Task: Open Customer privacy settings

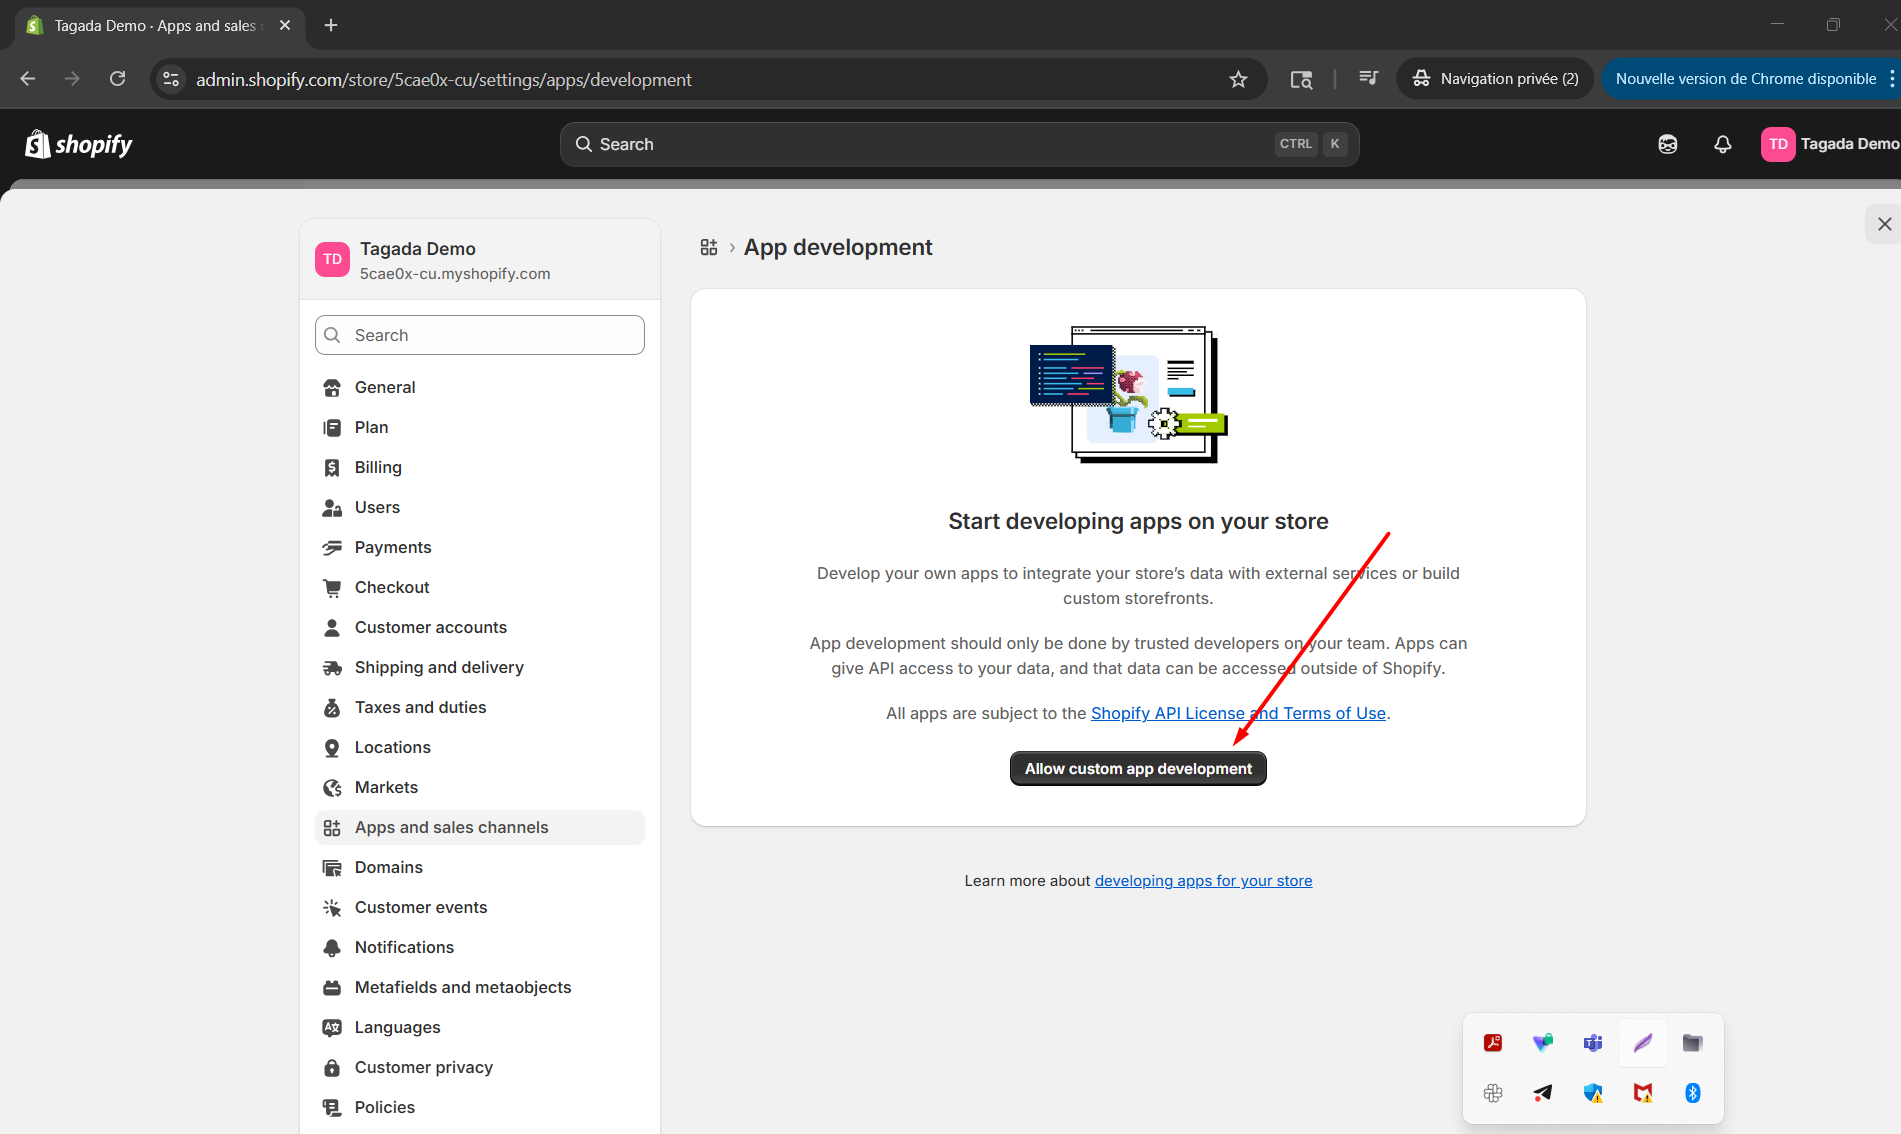Action: click(480, 1067)
